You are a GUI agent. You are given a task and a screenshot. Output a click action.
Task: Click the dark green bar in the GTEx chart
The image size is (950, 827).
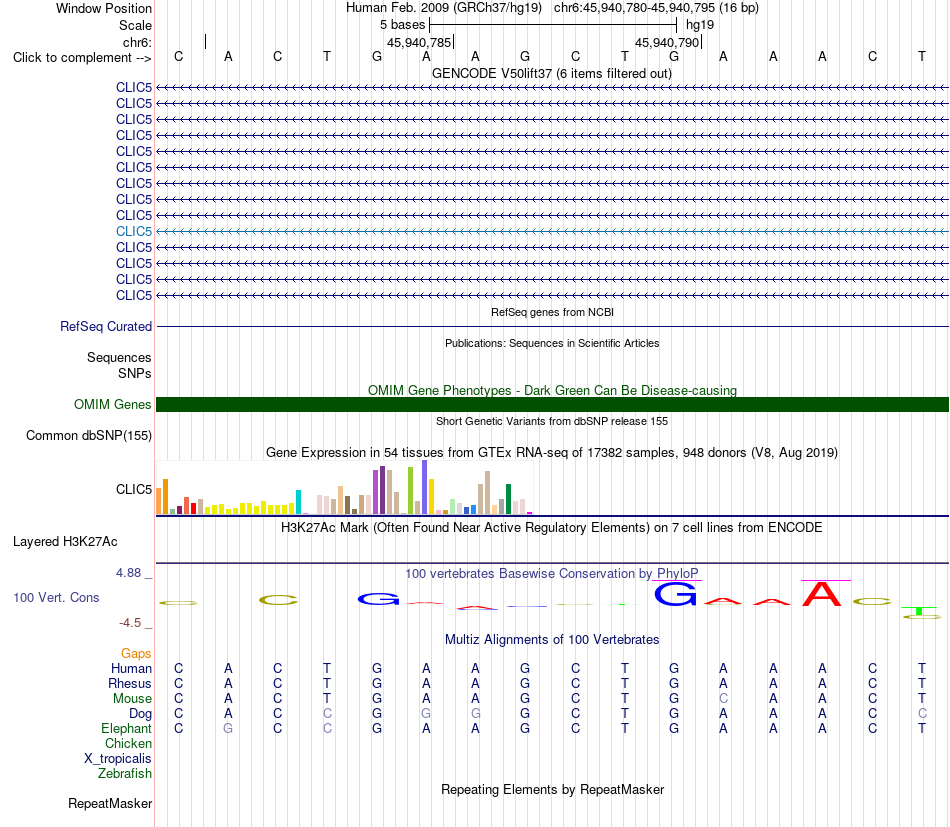click(x=508, y=499)
